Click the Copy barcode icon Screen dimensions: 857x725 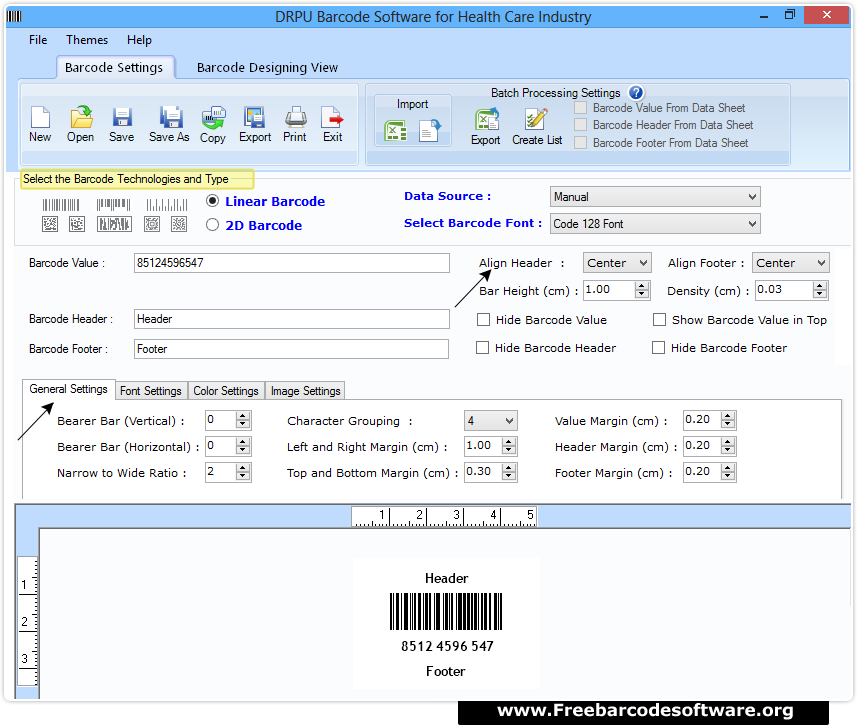[213, 117]
